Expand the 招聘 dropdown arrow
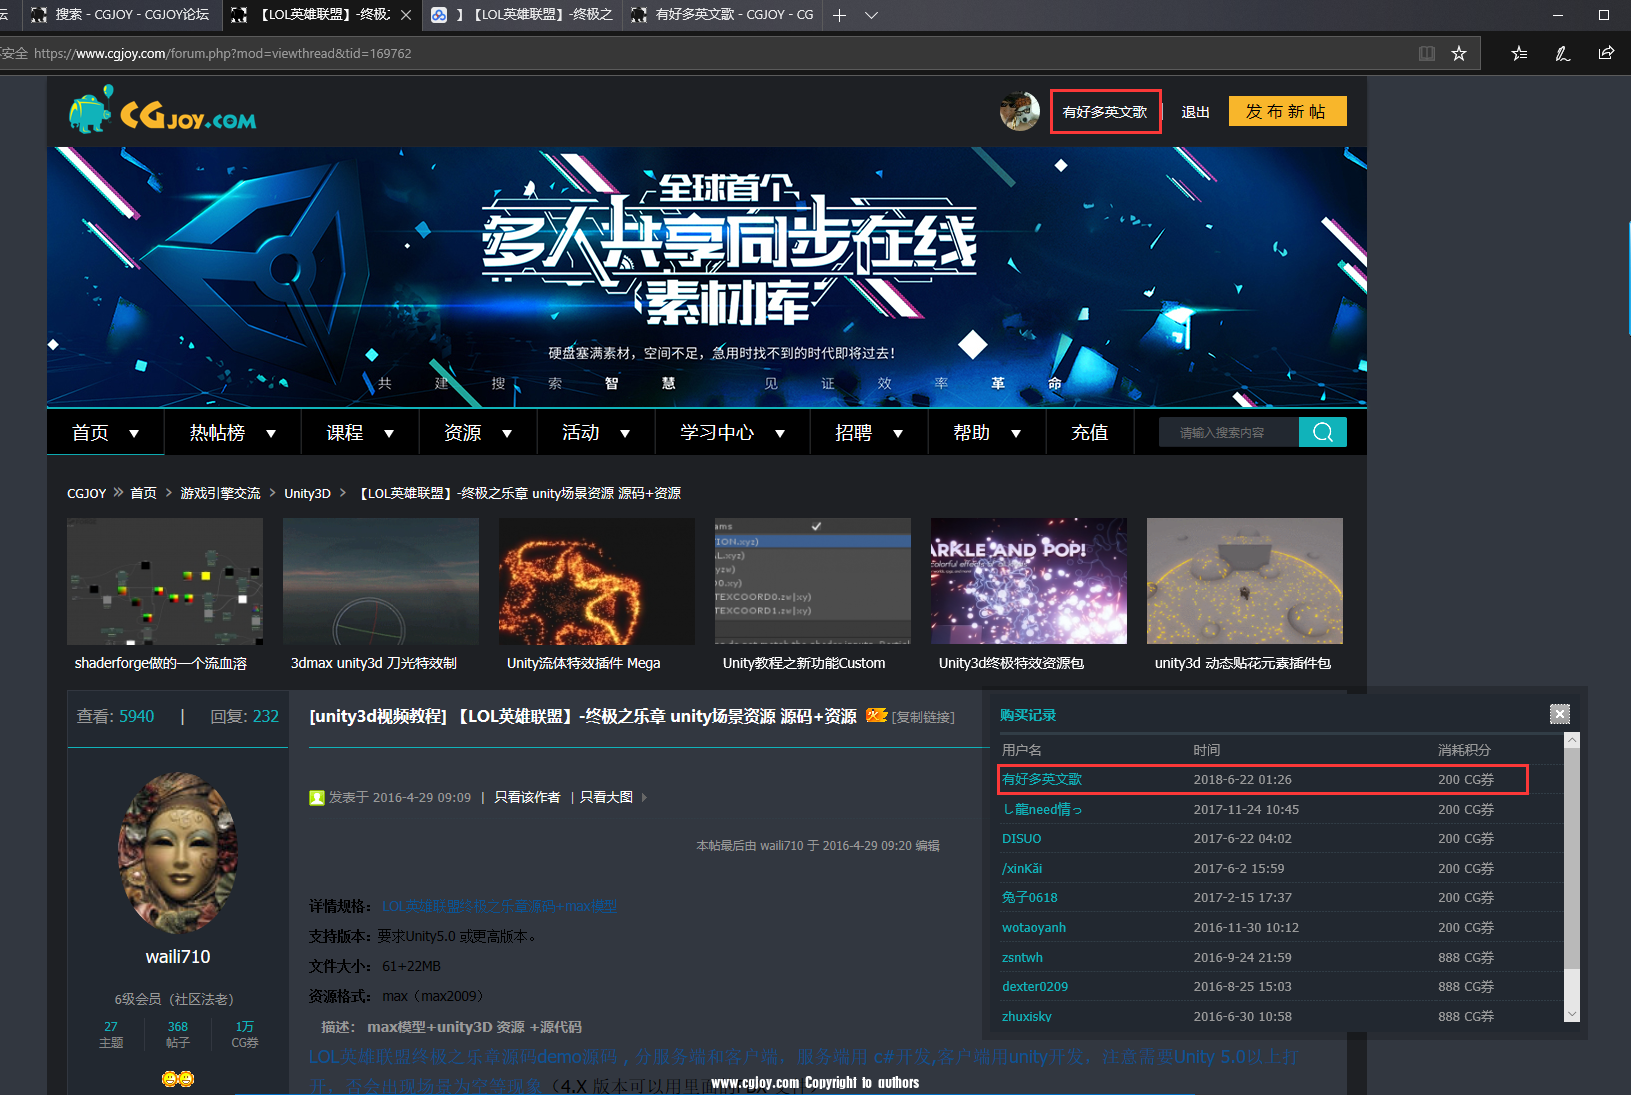1631x1095 pixels. click(x=898, y=433)
